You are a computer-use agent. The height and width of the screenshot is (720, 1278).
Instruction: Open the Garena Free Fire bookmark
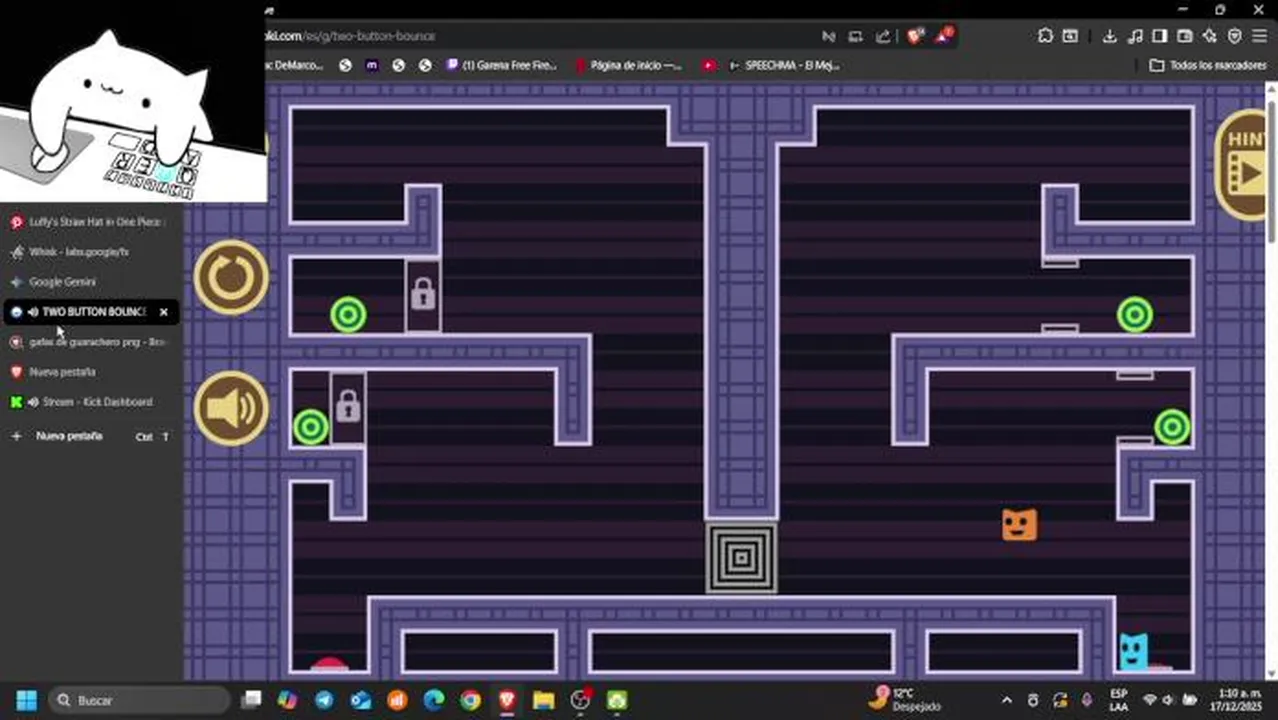click(x=501, y=65)
